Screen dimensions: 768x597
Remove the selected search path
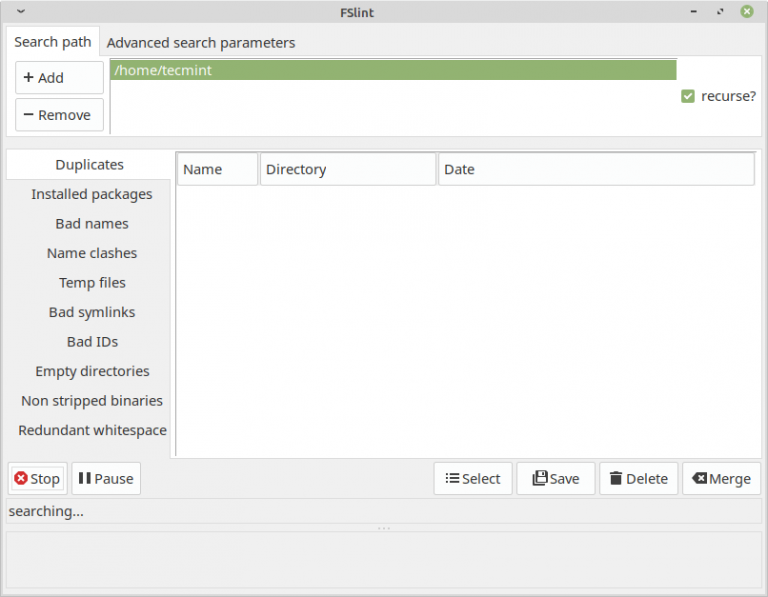[x=59, y=115]
